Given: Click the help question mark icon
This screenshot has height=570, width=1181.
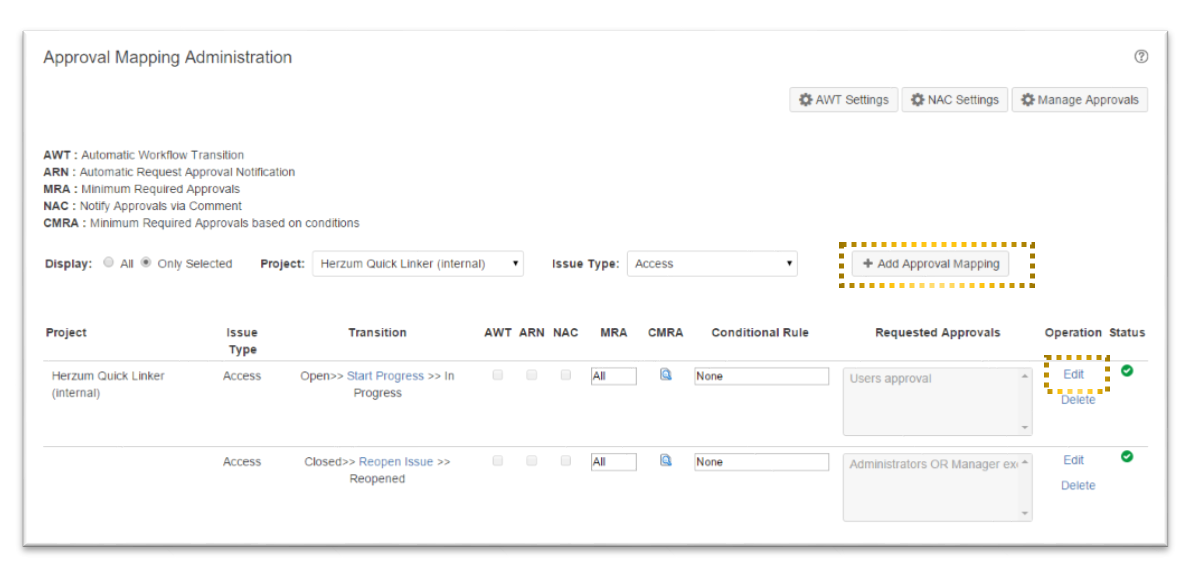Looking at the screenshot, I should [1140, 57].
